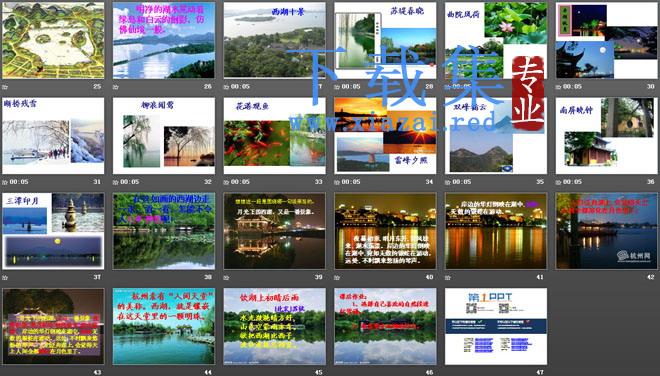Click the transition star beneath slide 31
The height and width of the screenshot is (376, 660).
(5, 182)
